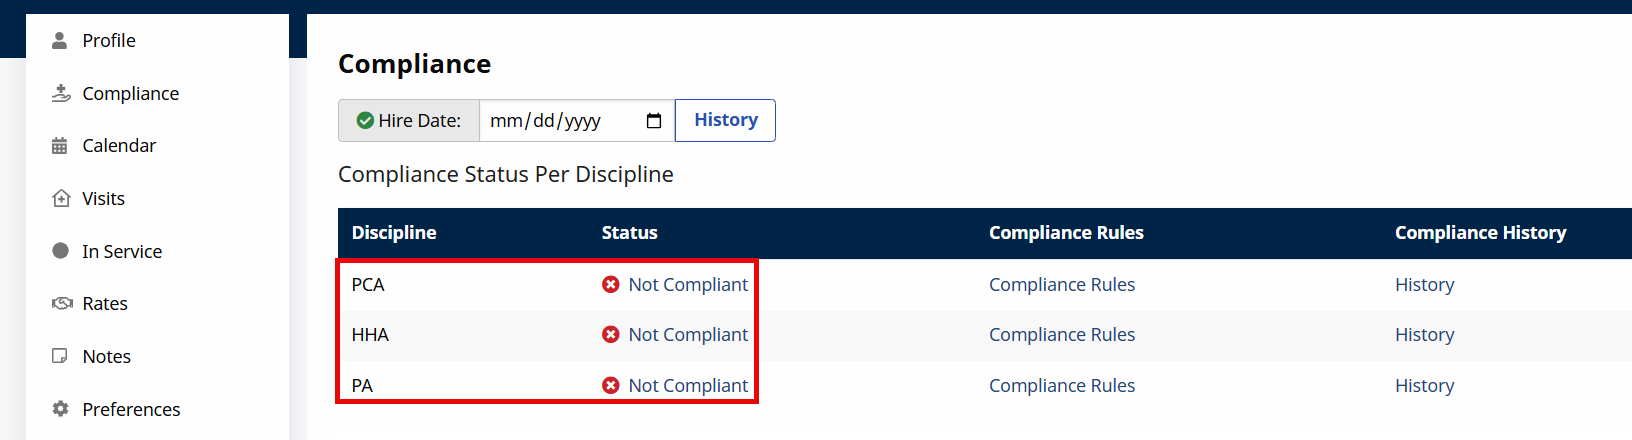View History link for PA discipline

tap(1424, 386)
